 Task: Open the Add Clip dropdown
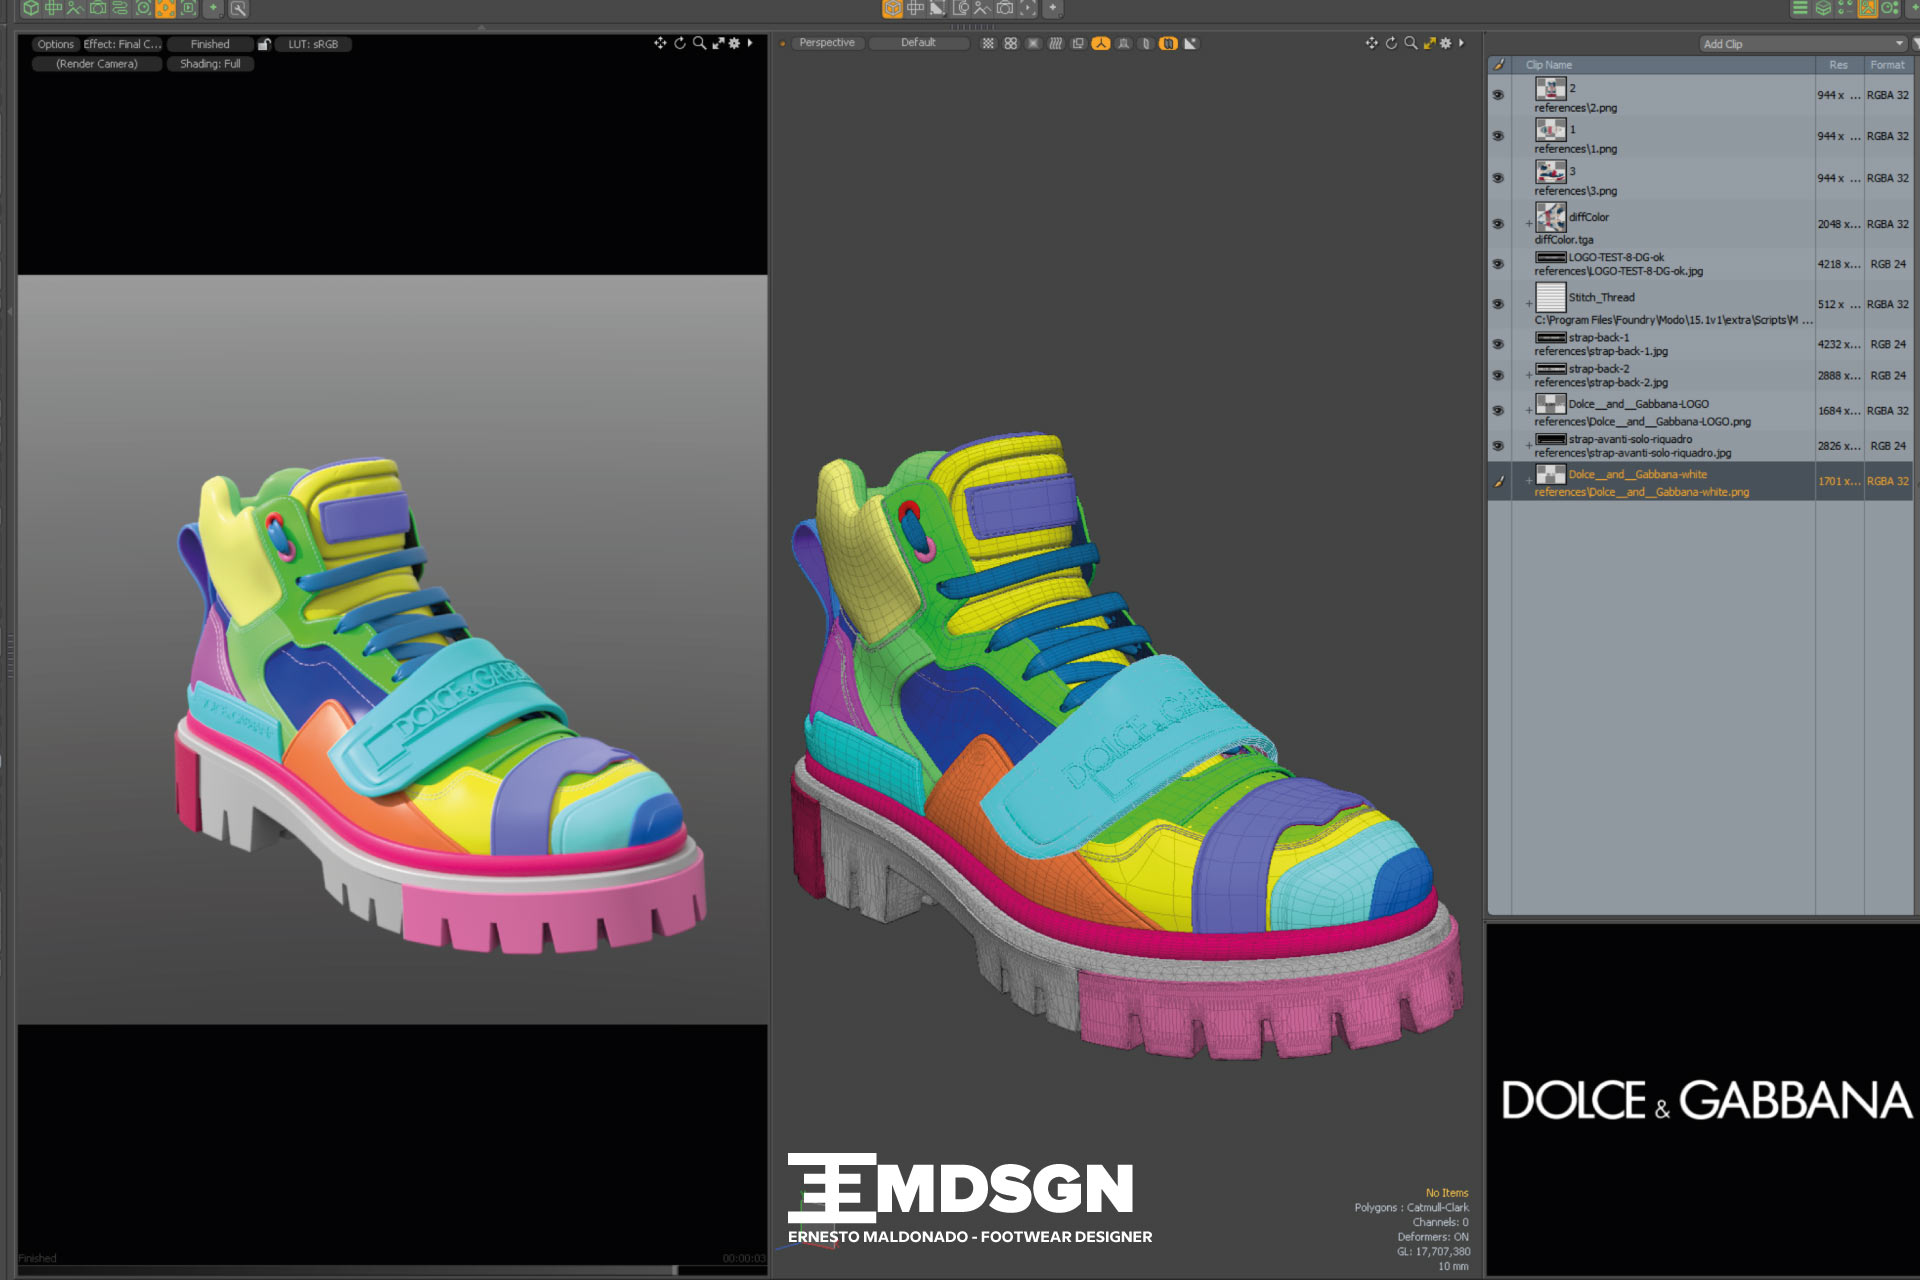[1803, 44]
